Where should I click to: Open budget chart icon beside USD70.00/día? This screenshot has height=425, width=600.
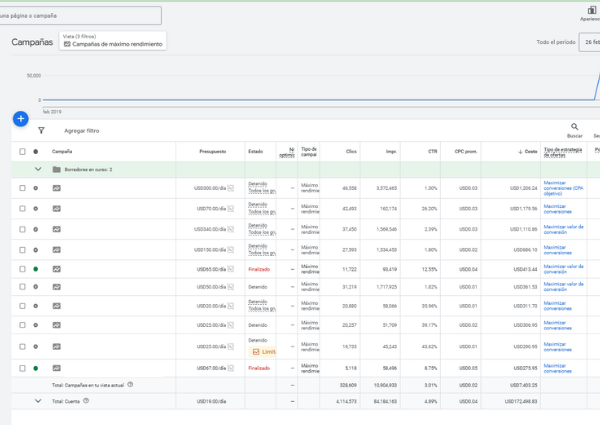click(230, 208)
